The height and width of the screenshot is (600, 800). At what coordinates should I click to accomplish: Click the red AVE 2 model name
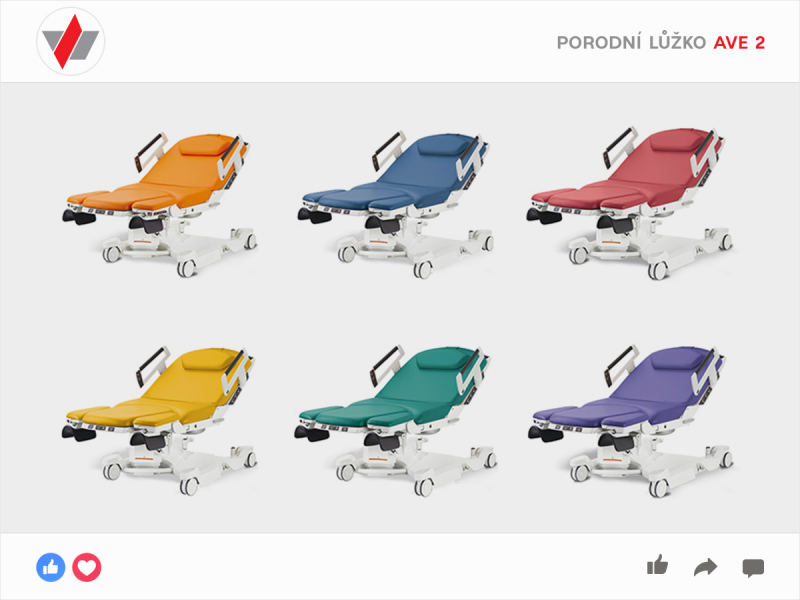pos(739,43)
